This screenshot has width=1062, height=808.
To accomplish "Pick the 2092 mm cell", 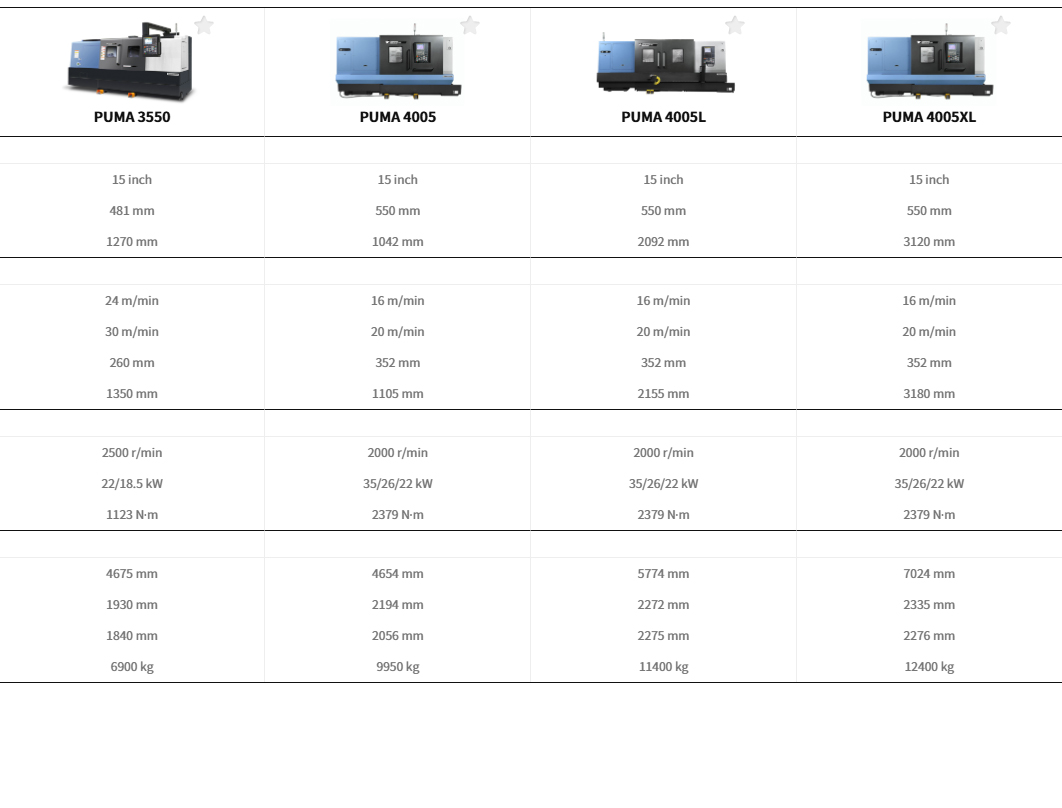I will point(664,242).
